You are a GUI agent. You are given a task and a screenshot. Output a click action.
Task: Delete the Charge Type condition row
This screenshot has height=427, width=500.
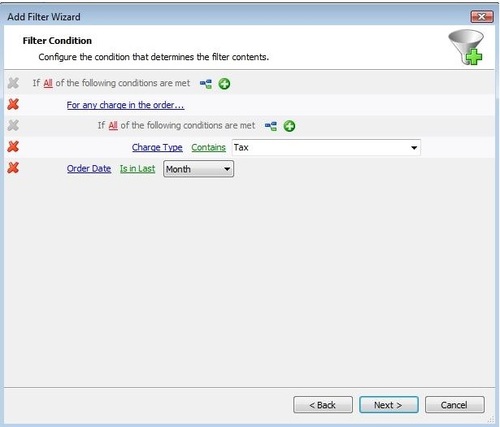(x=13, y=147)
